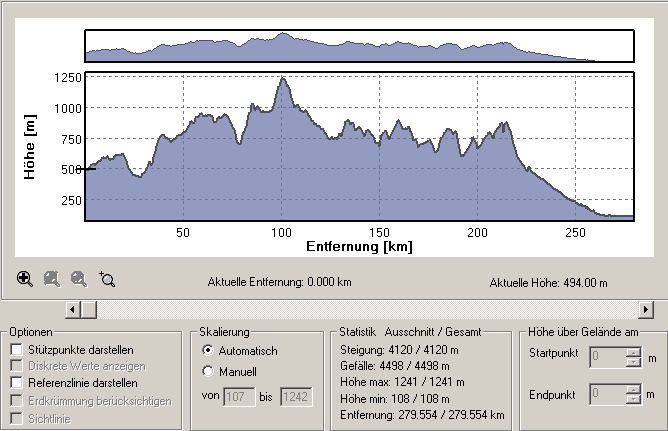
Task: Click the grayed-out square-lens magnifier icon
Action: (53, 280)
